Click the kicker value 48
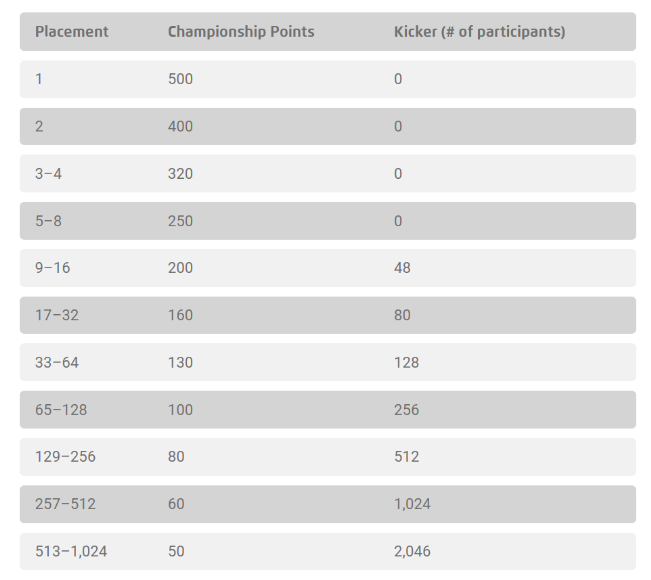Image resolution: width=651 pixels, height=580 pixels. (402, 268)
